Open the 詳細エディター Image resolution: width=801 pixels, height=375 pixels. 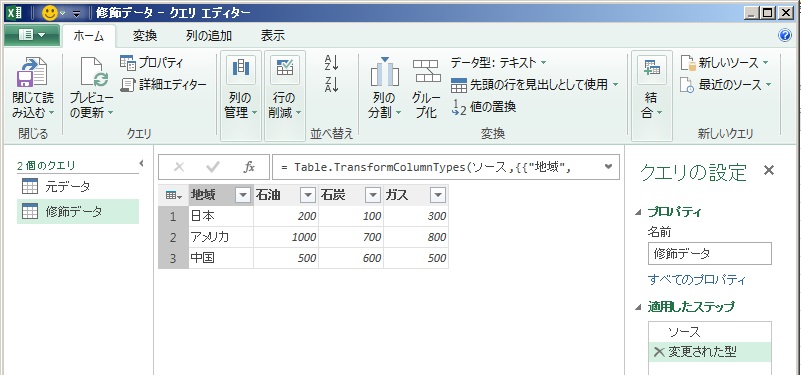pos(163,84)
